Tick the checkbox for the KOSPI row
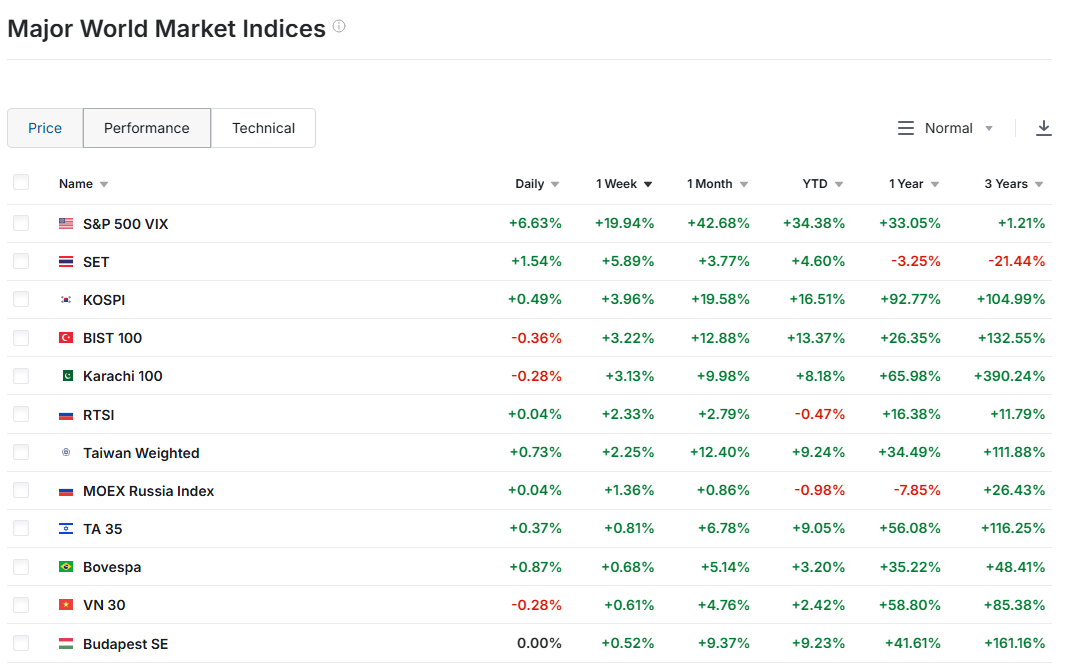1069x667 pixels. click(x=21, y=300)
